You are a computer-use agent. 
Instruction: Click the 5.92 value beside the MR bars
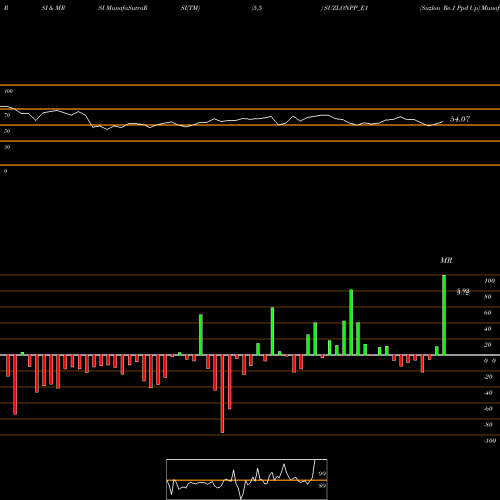[463, 292]
